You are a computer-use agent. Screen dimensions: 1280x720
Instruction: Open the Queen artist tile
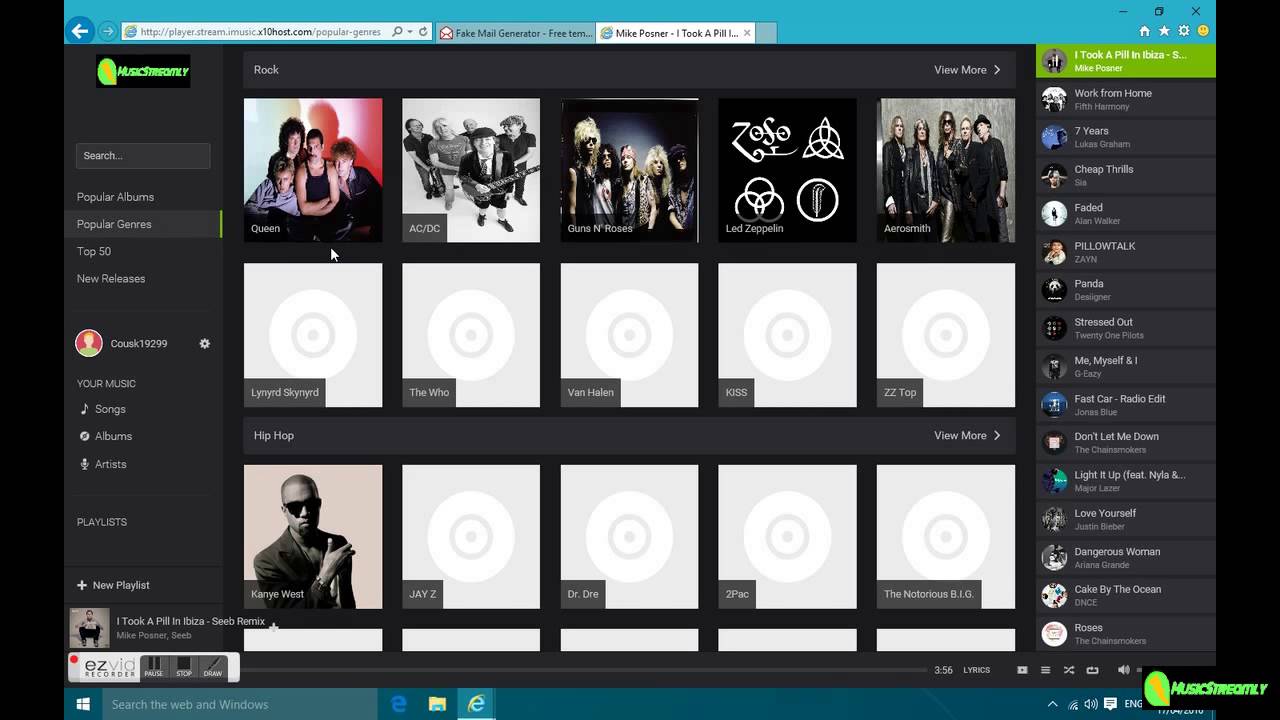coord(313,170)
